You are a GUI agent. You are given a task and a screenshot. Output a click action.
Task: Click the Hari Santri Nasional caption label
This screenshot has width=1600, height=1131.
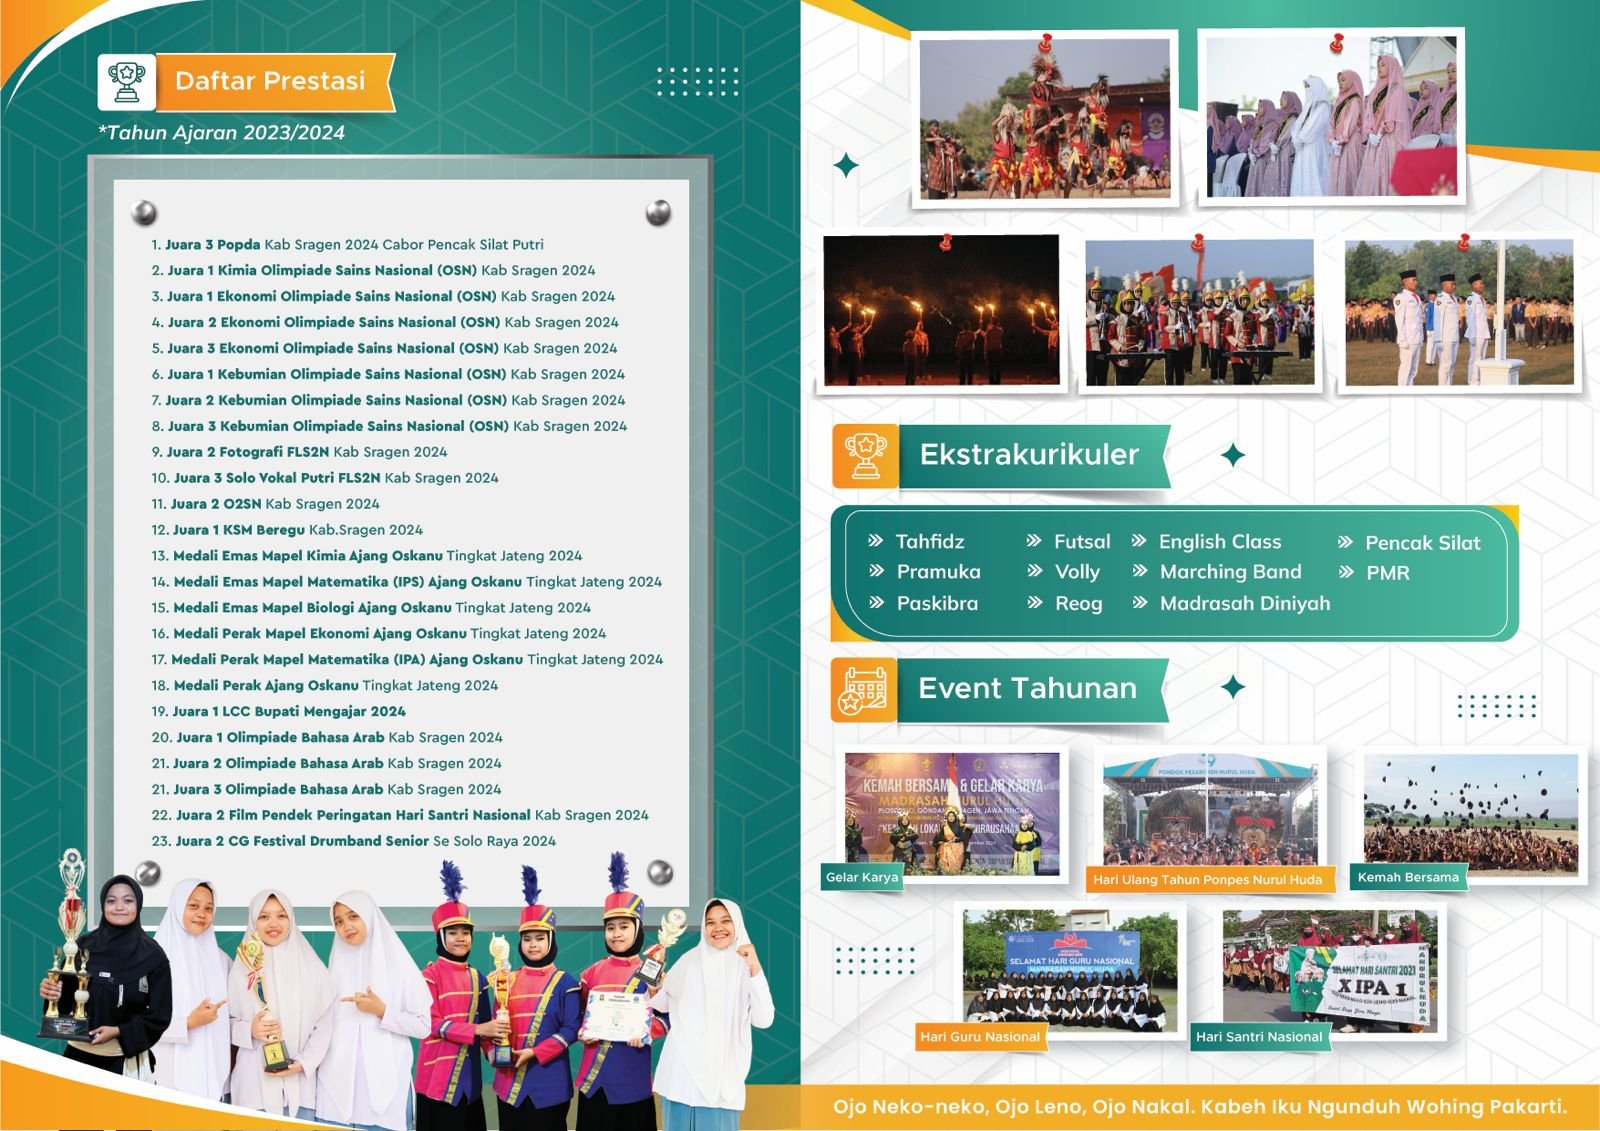(1259, 1037)
